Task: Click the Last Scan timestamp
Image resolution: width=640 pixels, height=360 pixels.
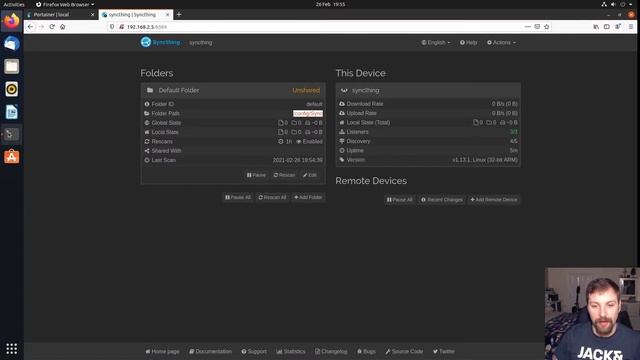Action: coord(298,160)
